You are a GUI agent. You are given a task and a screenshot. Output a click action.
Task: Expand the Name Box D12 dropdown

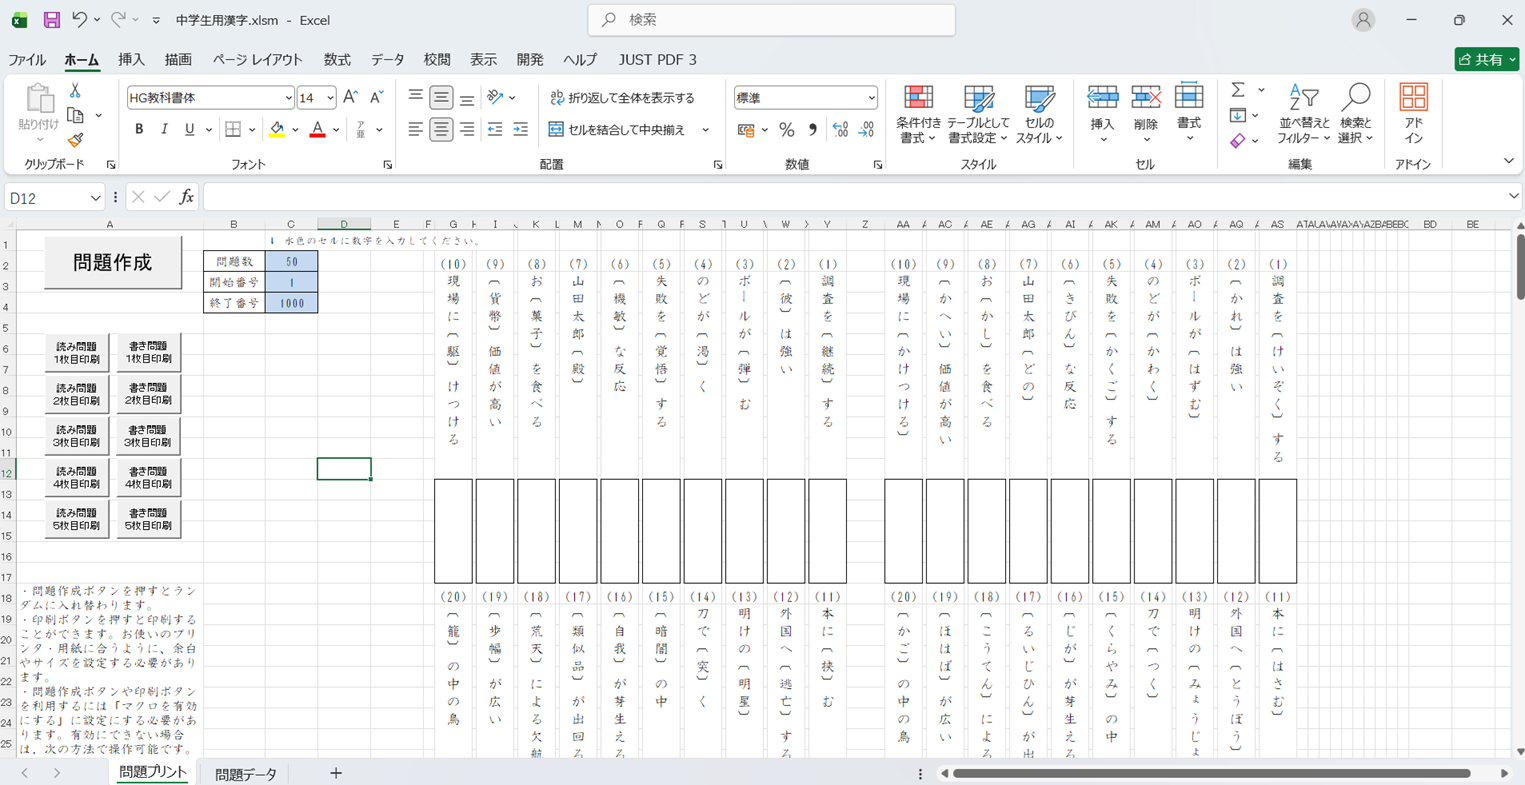tap(95, 198)
